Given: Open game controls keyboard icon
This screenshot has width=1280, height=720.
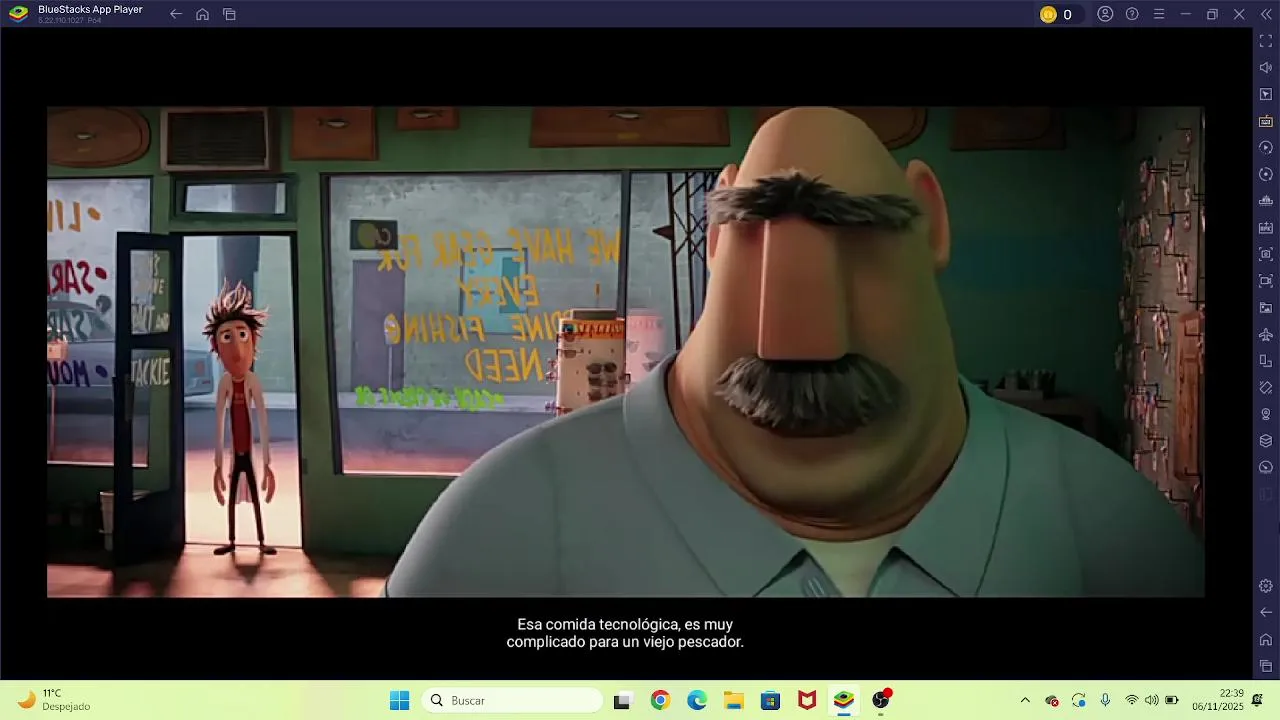Looking at the screenshot, I should click(x=1266, y=121).
